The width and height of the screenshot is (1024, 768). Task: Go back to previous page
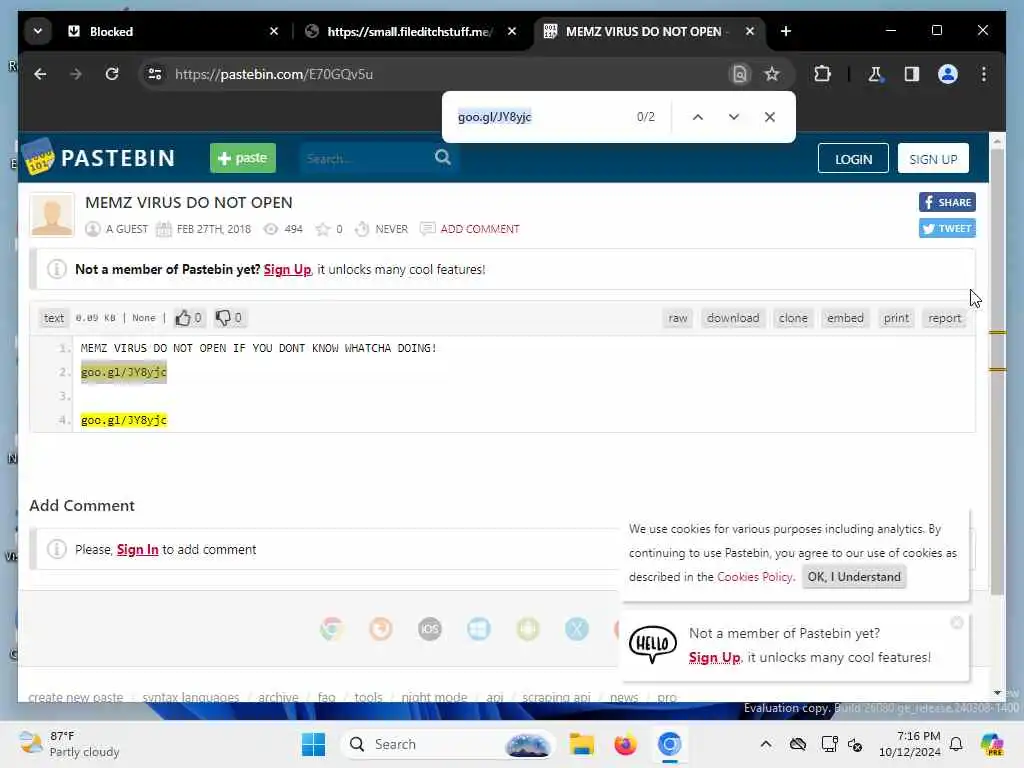click(40, 74)
